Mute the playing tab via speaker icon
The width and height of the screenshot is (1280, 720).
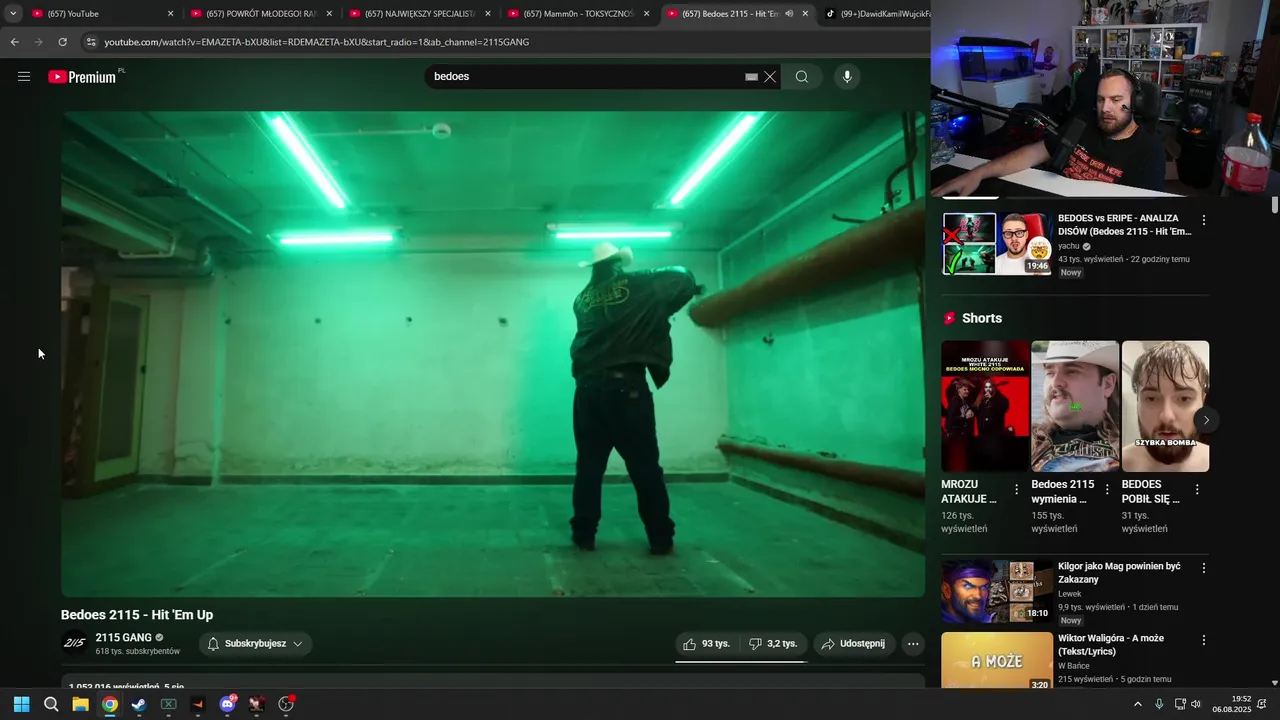click(789, 14)
